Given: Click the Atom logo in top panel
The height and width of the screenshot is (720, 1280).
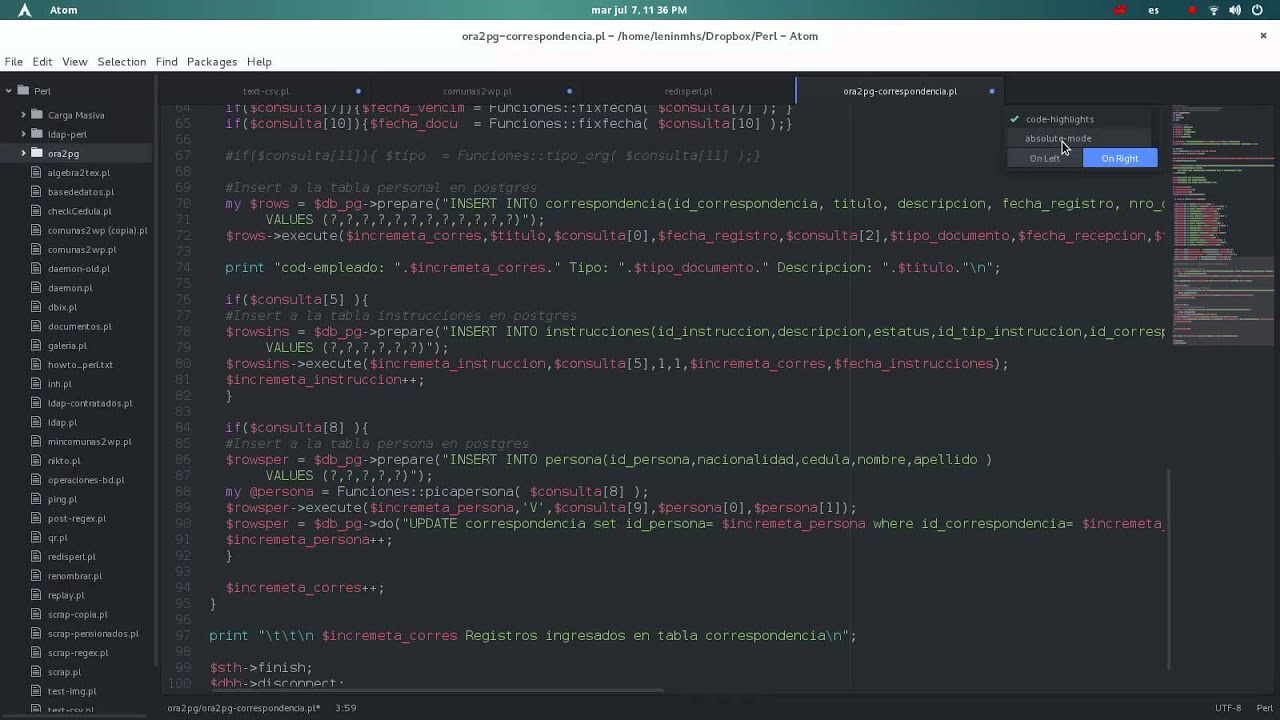Looking at the screenshot, I should (25, 10).
